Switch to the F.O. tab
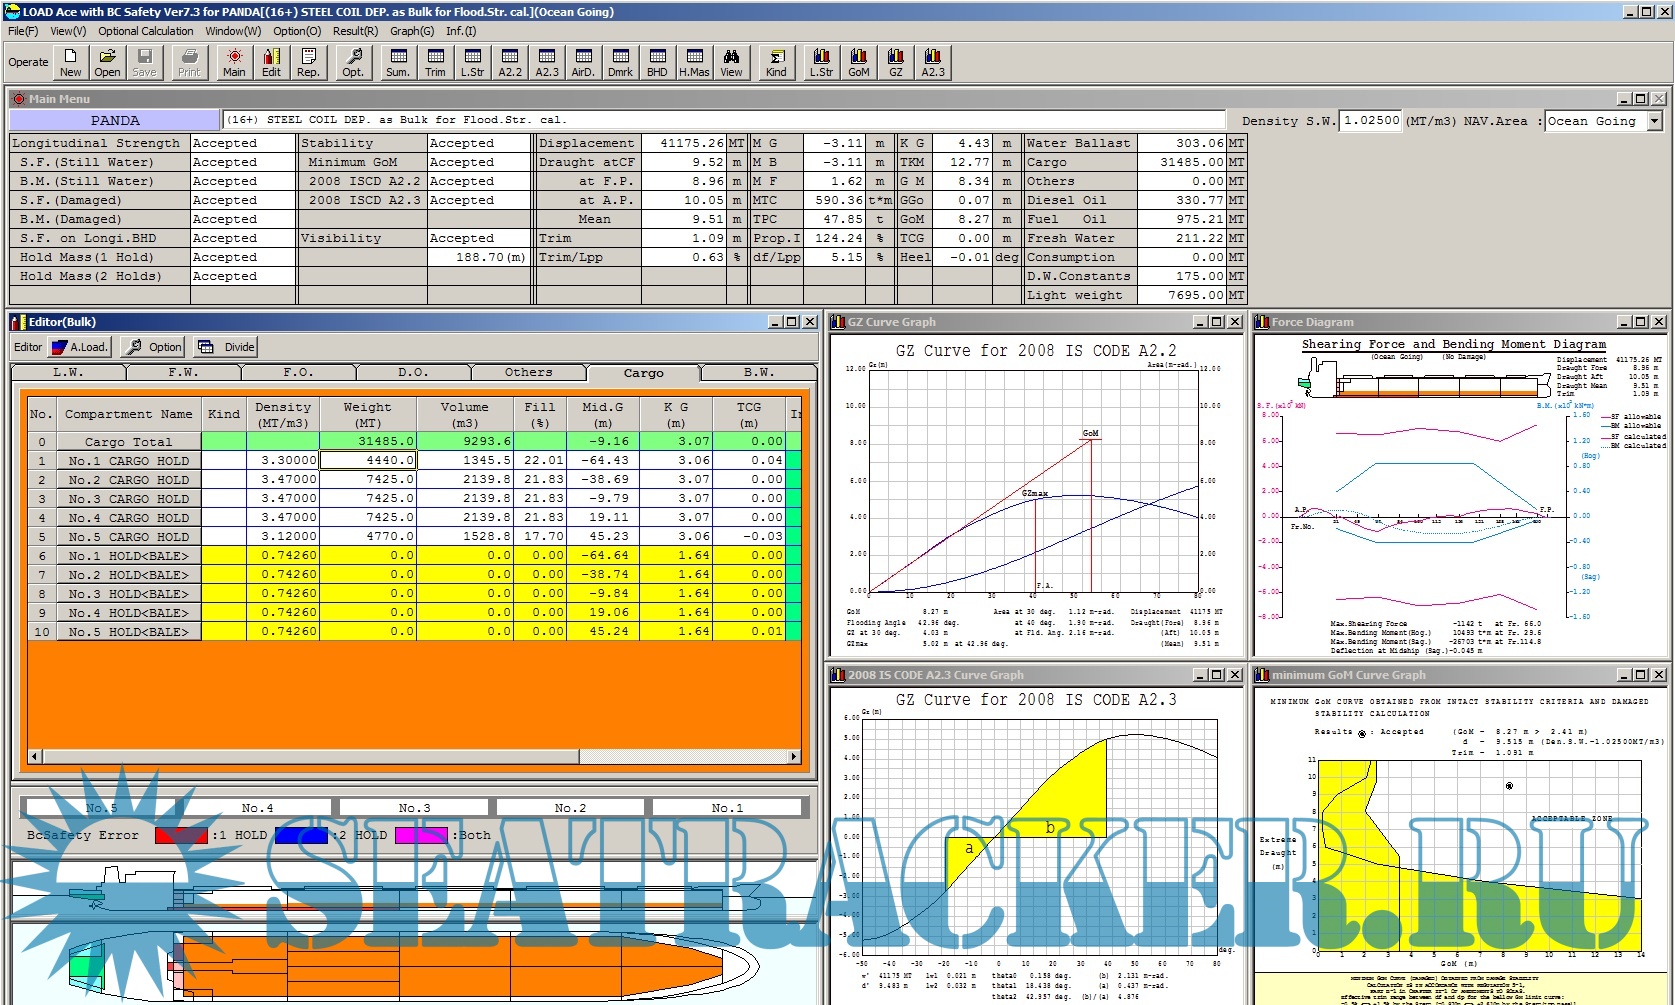The height and width of the screenshot is (1005, 1675). point(298,373)
